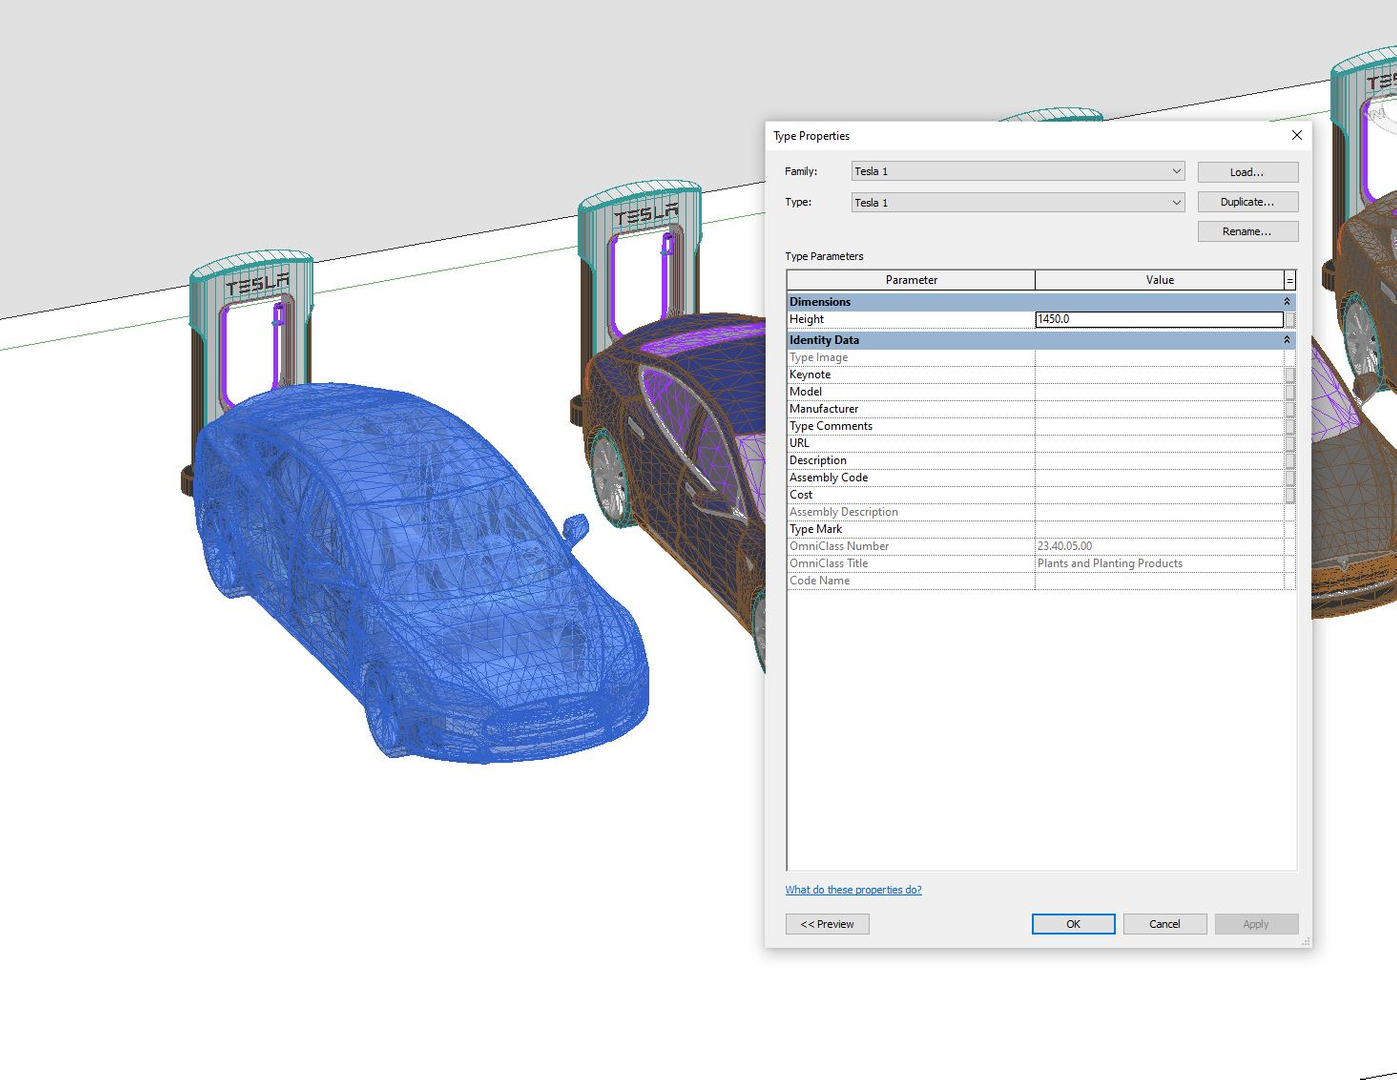Select the 'Description' parameter name
This screenshot has width=1397, height=1080.
coord(818,461)
